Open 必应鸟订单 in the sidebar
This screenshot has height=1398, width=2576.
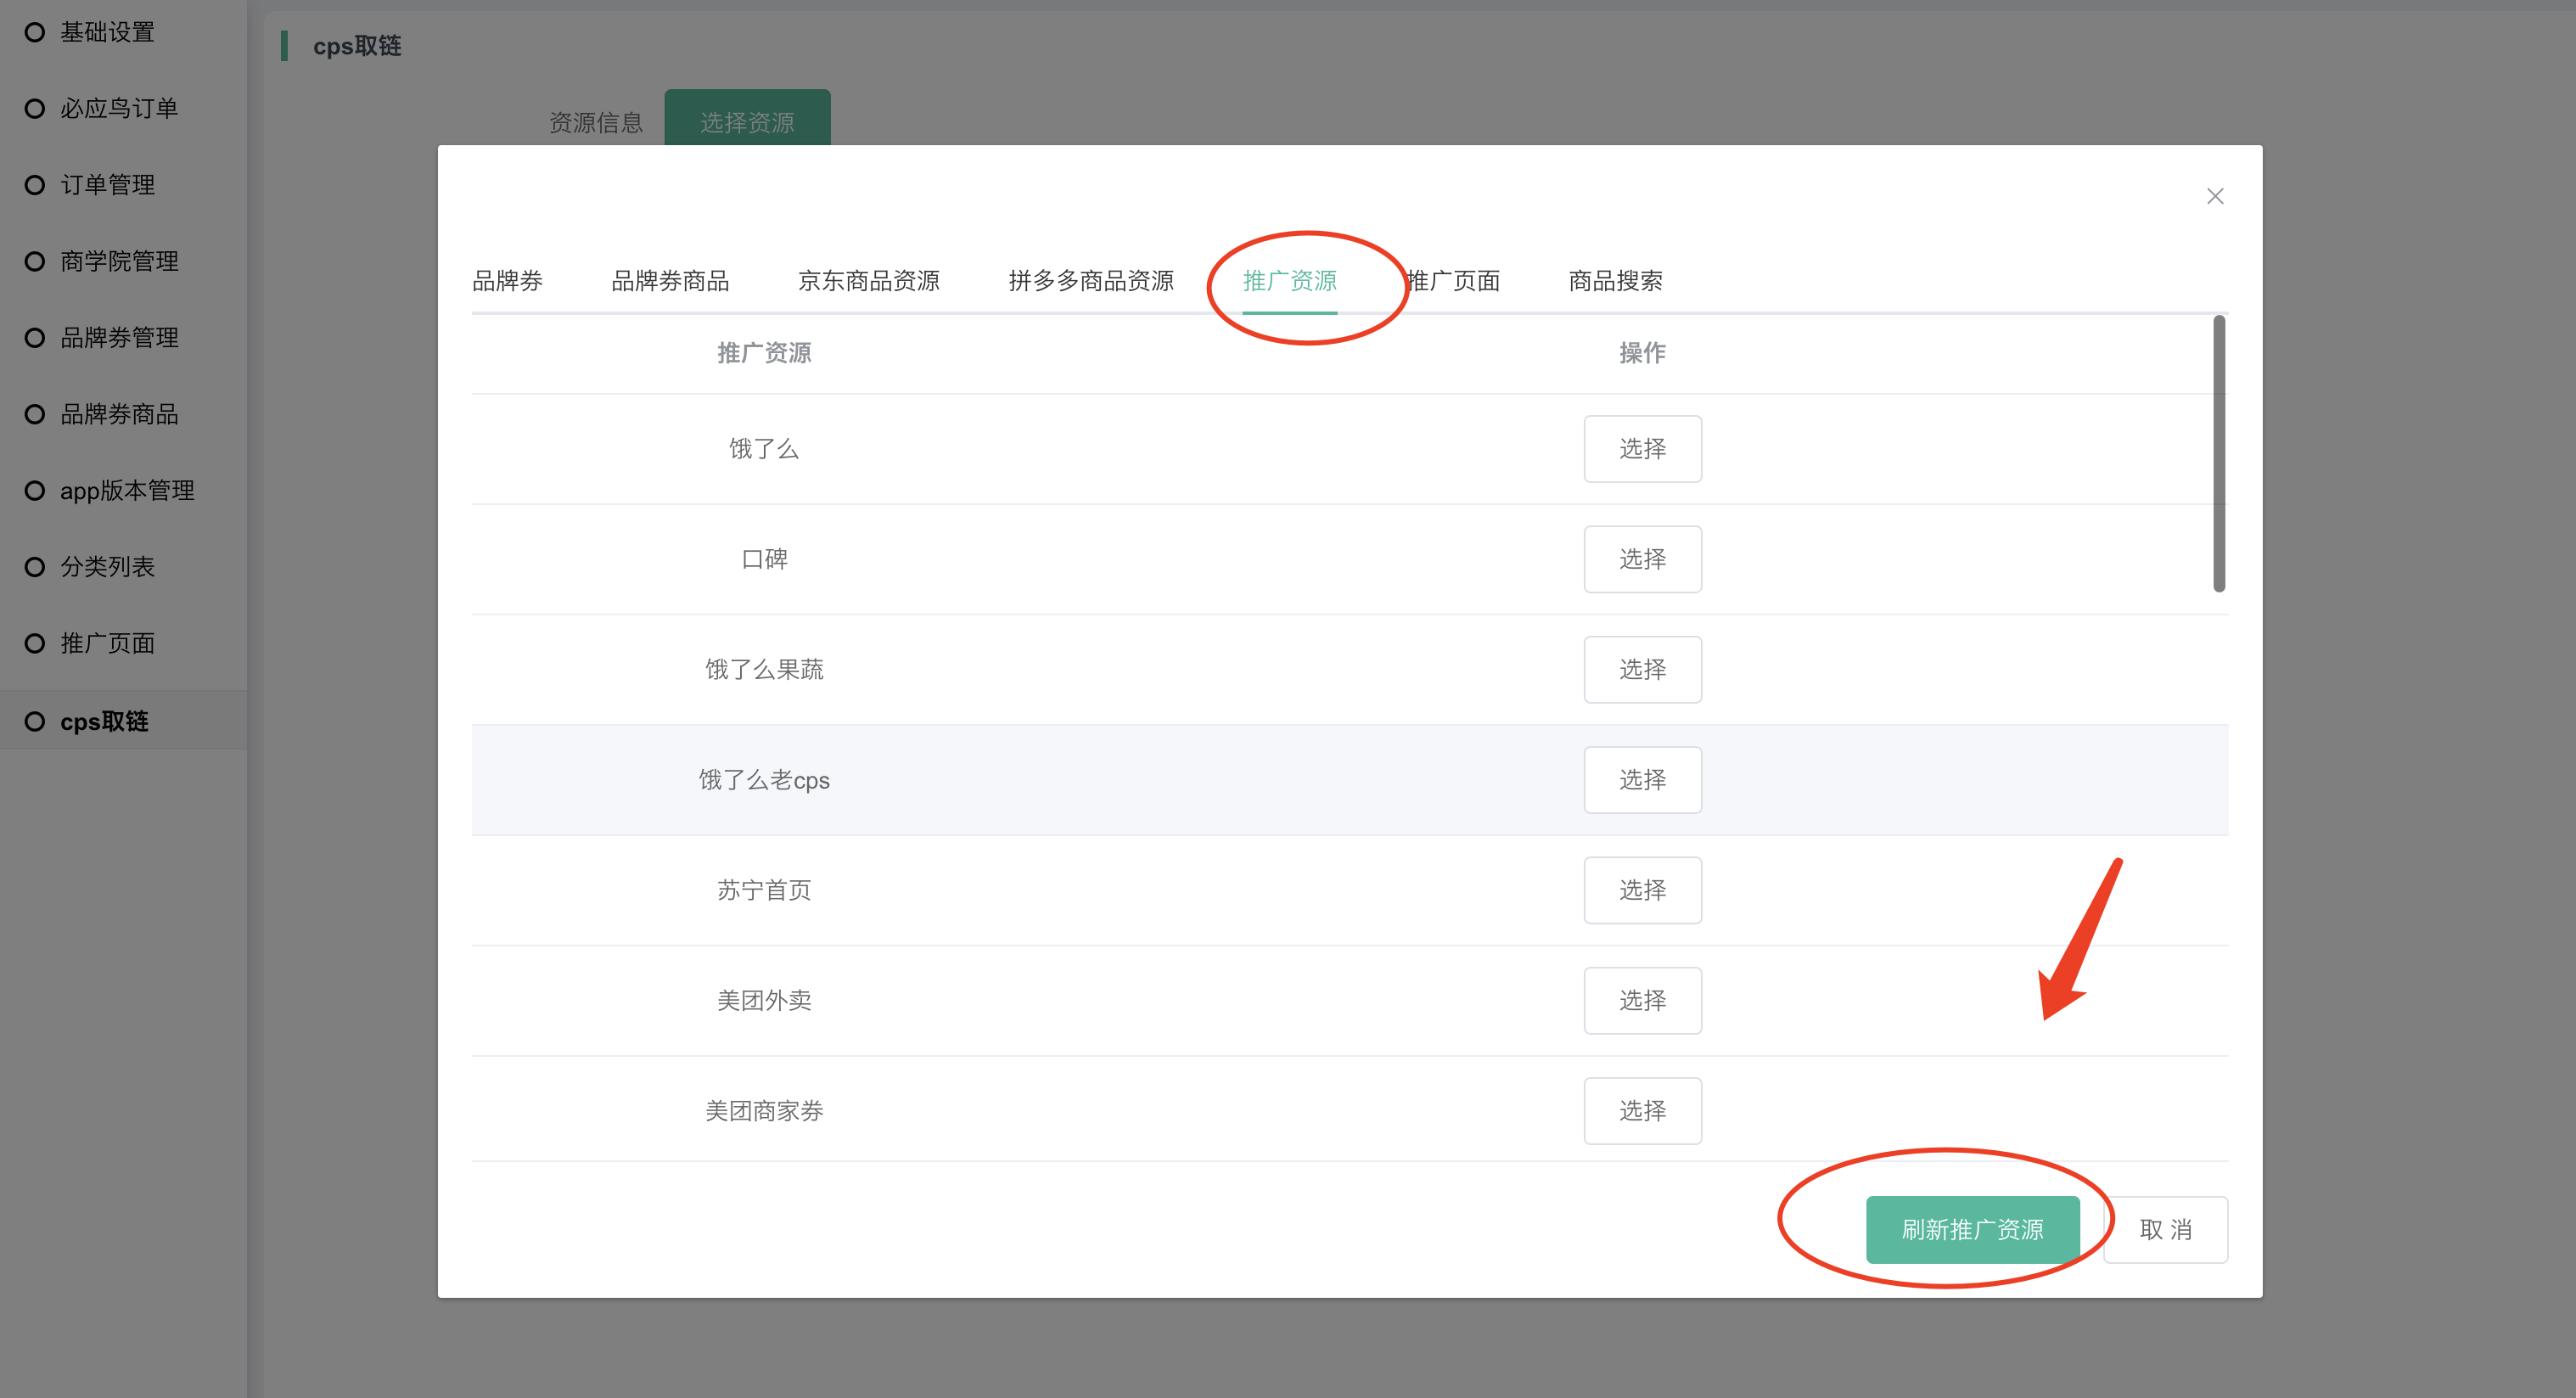tap(118, 108)
